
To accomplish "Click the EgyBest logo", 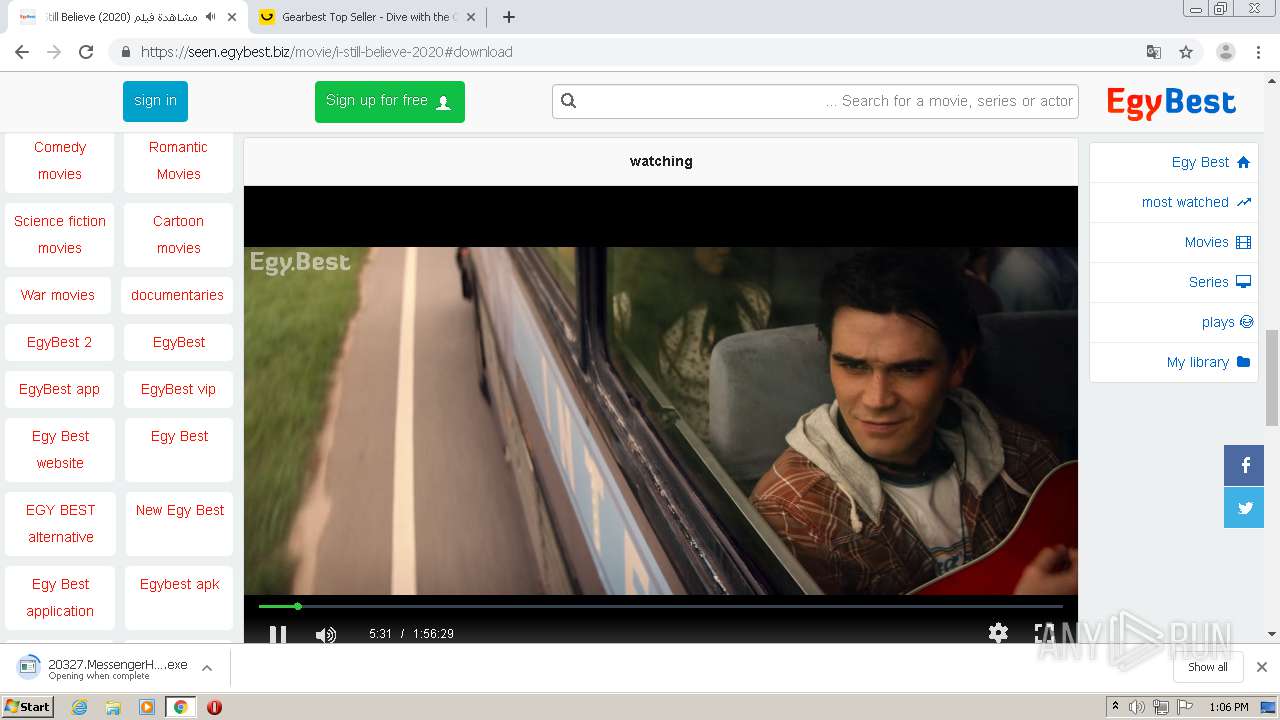I will 1171,102.
